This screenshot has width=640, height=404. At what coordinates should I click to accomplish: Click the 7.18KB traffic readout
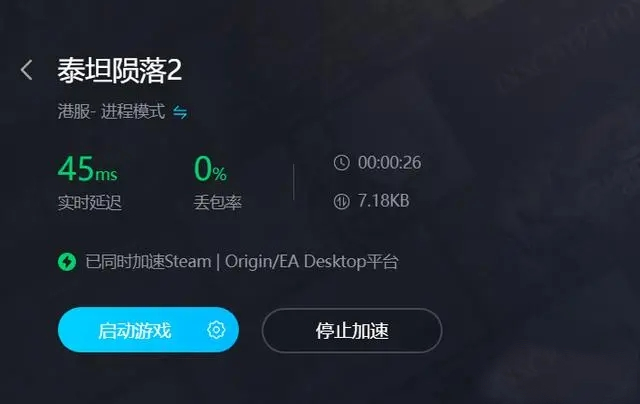[x=383, y=201]
